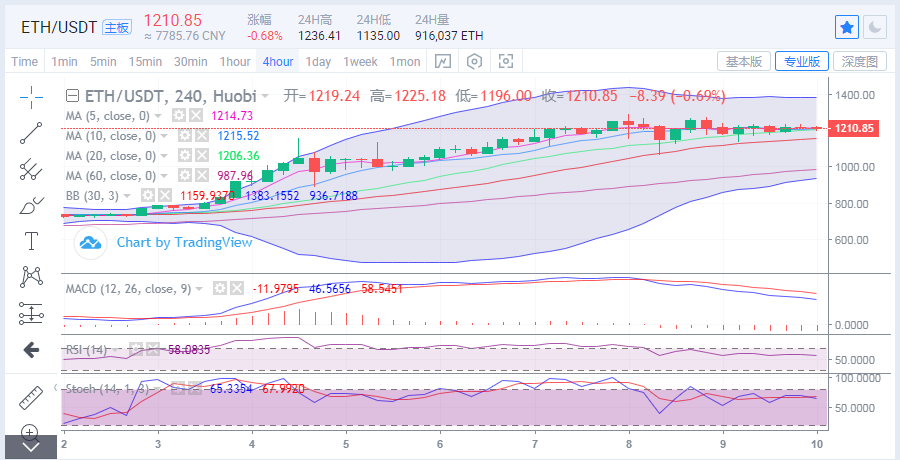Select the pitchfork drawing tool
The height and width of the screenshot is (460, 900).
31,169
